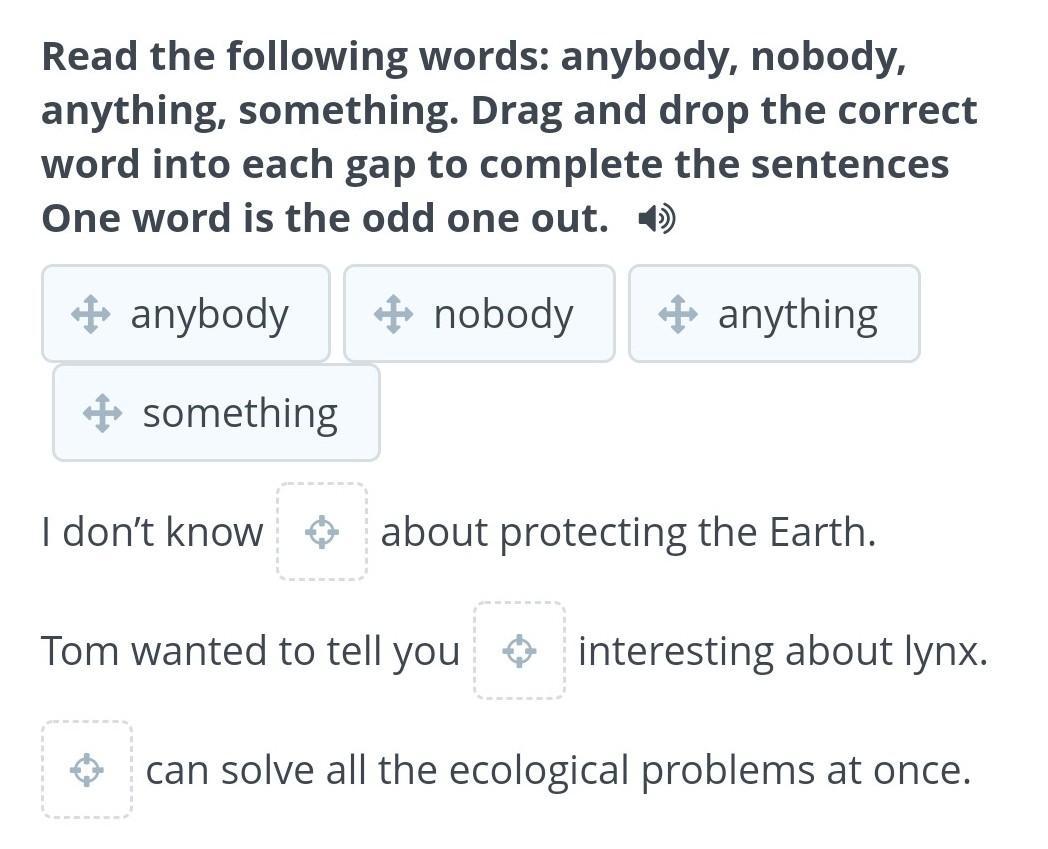1048x849 pixels.
Task: Click 'can solve all the ecological problems' text
Action: (558, 770)
